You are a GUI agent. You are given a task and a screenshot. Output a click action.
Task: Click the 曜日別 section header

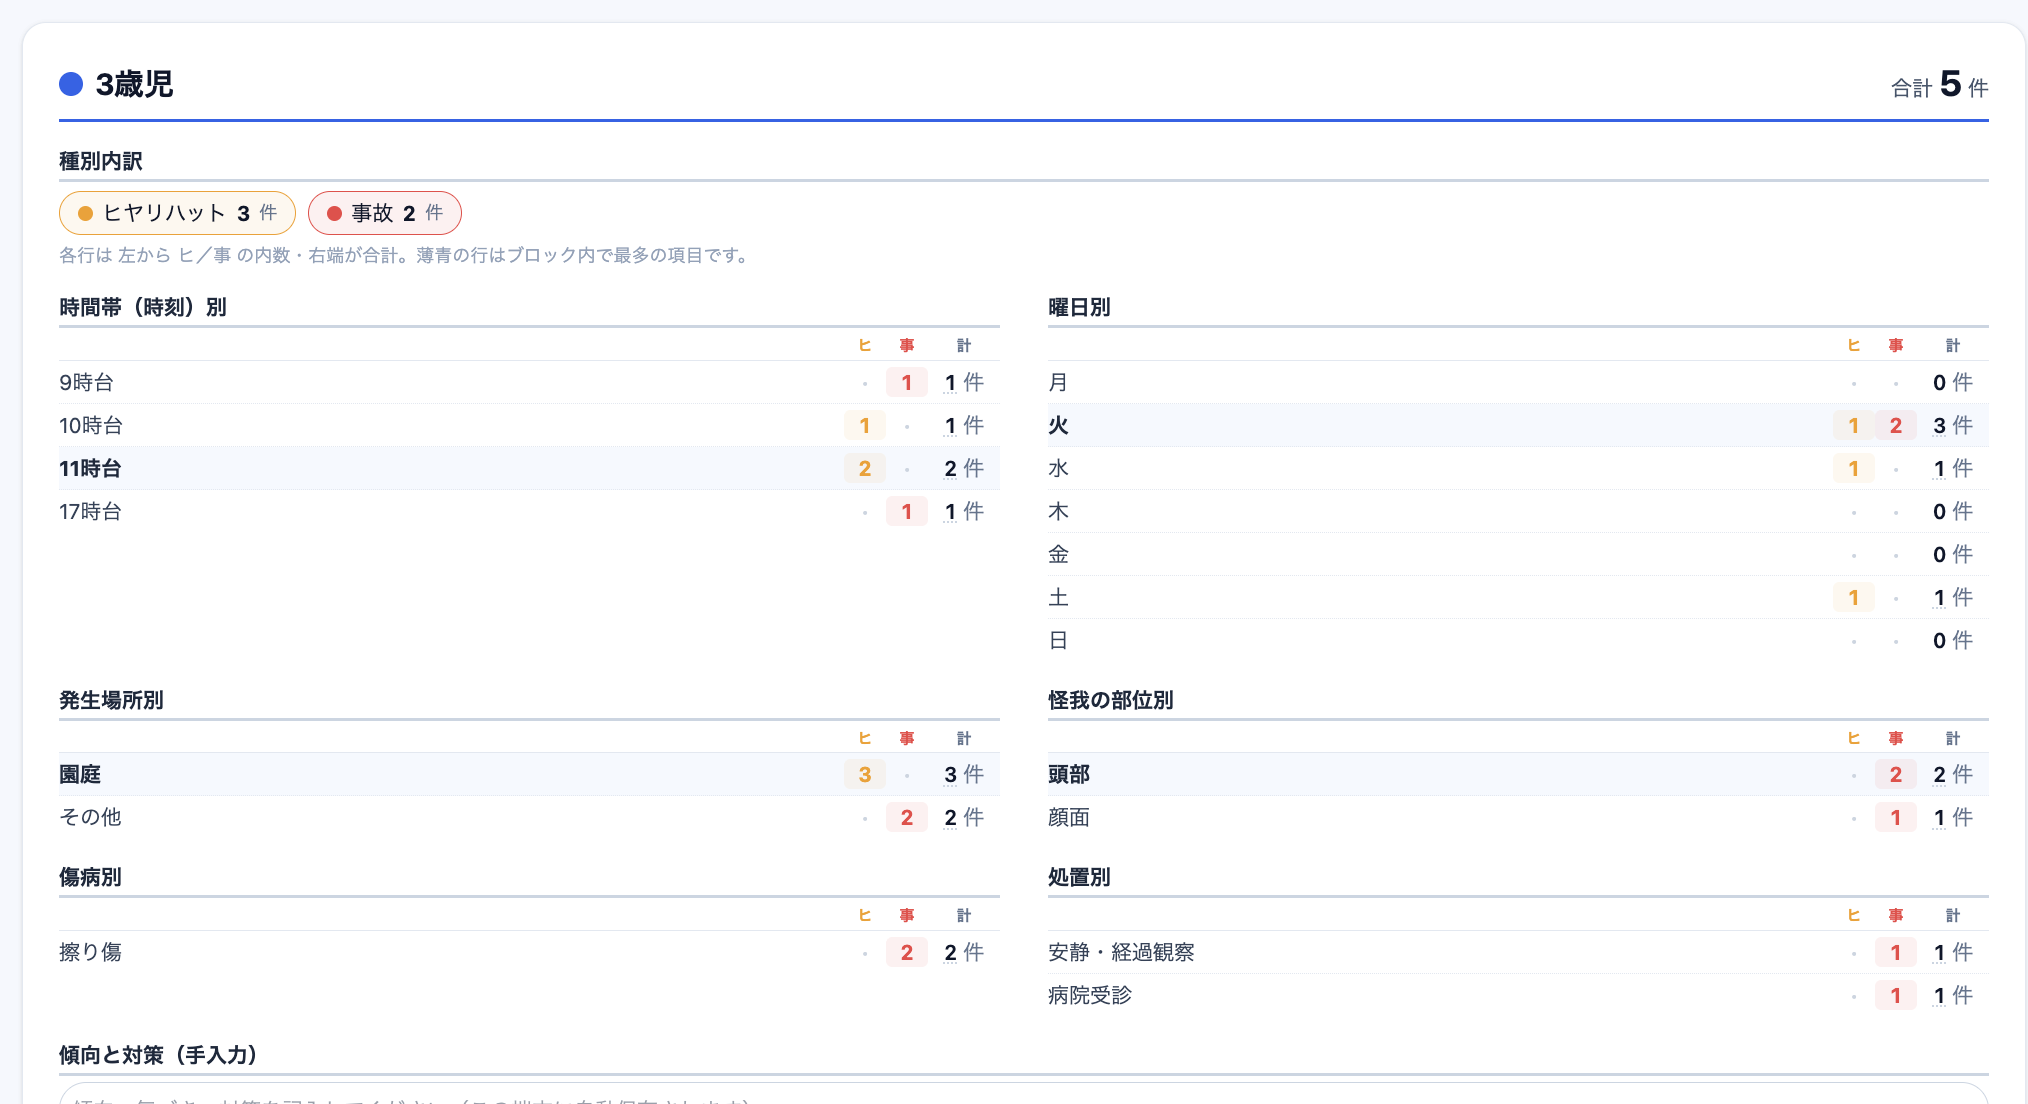click(x=1079, y=307)
